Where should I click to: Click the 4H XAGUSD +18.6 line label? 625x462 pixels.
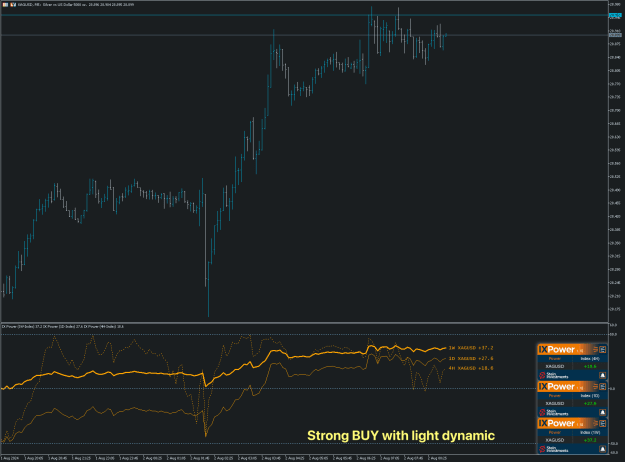click(471, 368)
